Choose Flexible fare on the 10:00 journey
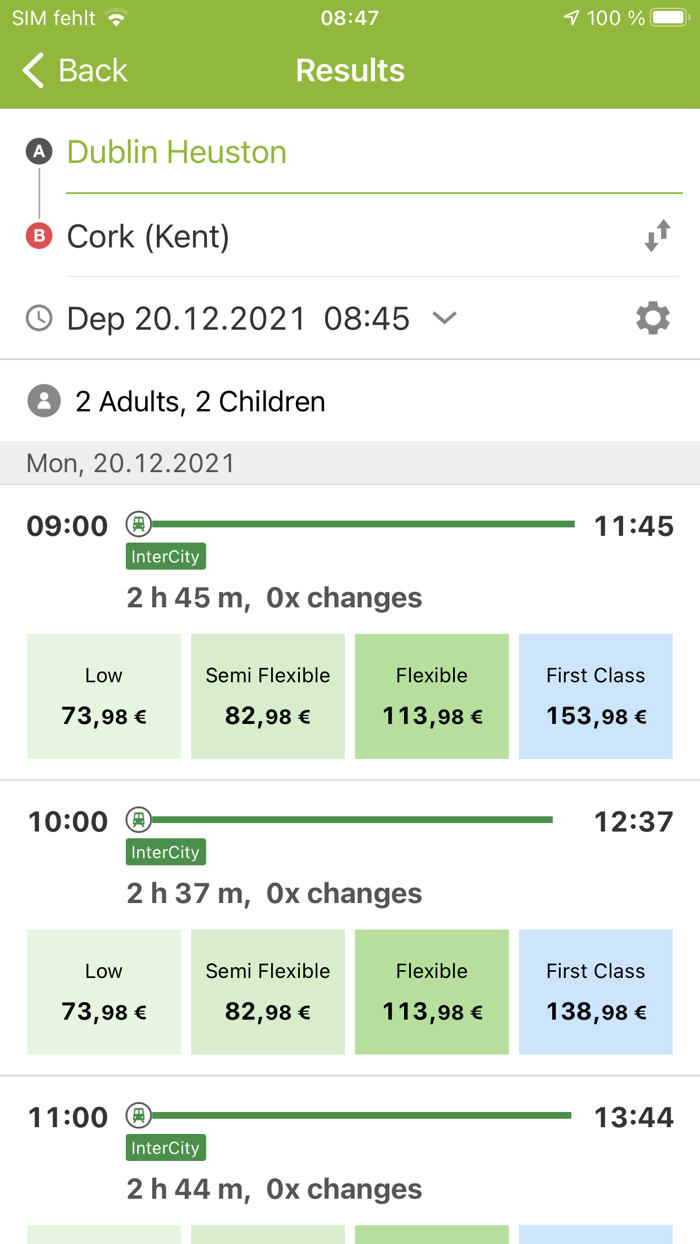Image resolution: width=700 pixels, height=1244 pixels. tap(431, 991)
